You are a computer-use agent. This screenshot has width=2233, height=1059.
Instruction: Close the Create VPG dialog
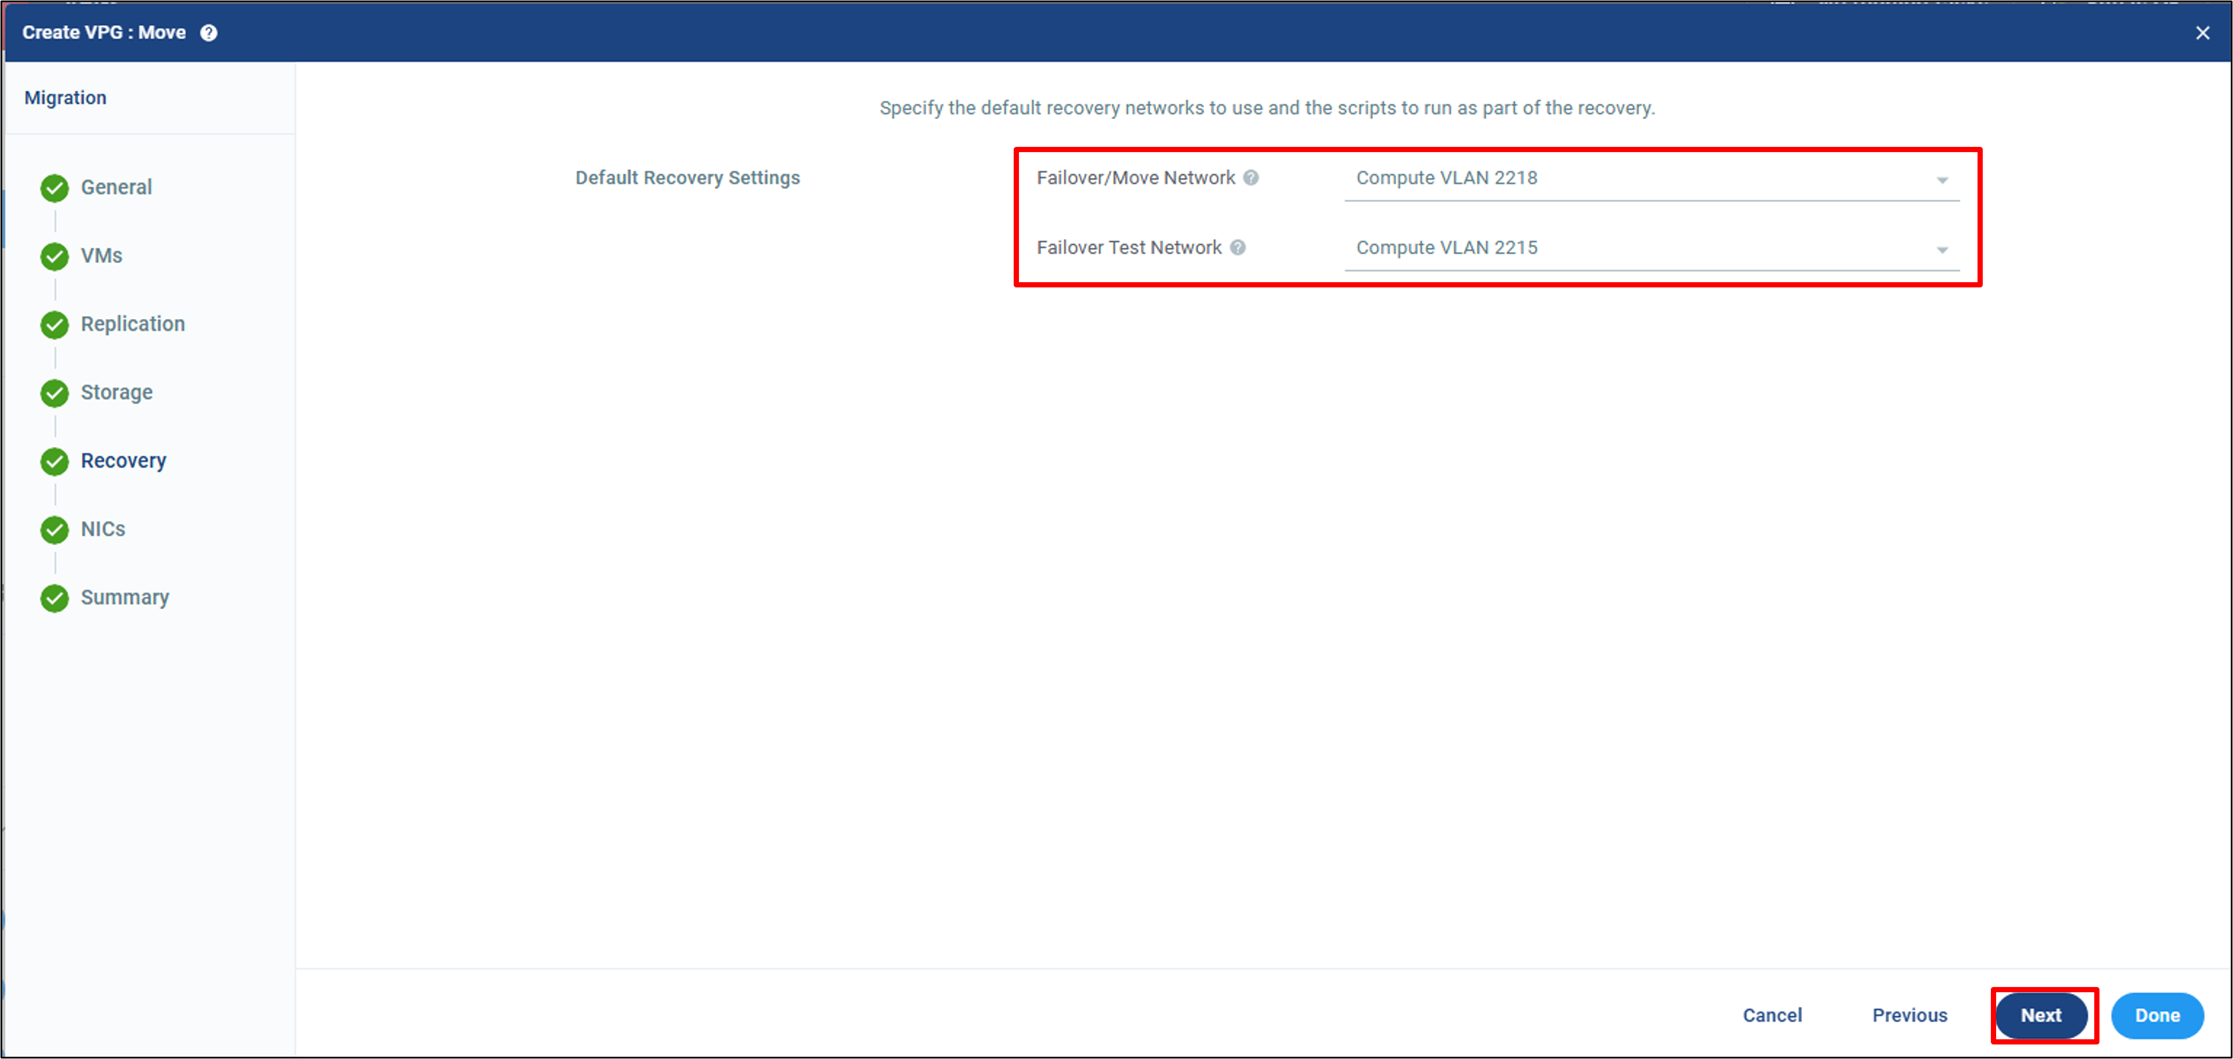tap(2202, 33)
